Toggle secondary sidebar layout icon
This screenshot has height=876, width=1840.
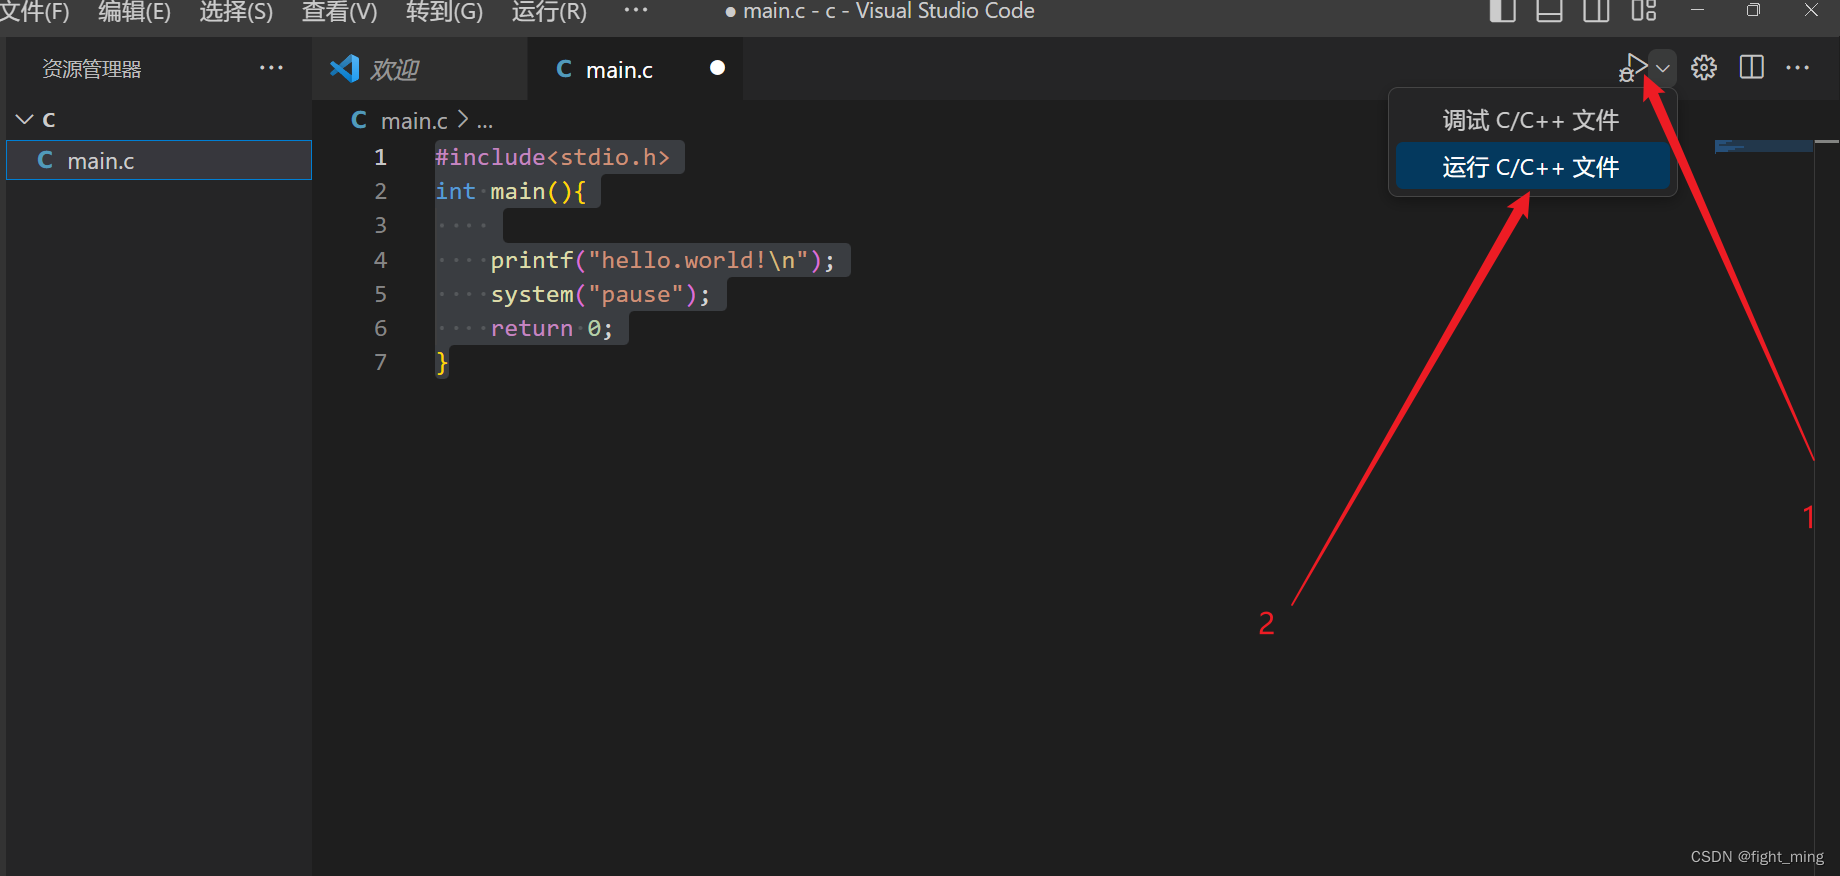(1596, 10)
